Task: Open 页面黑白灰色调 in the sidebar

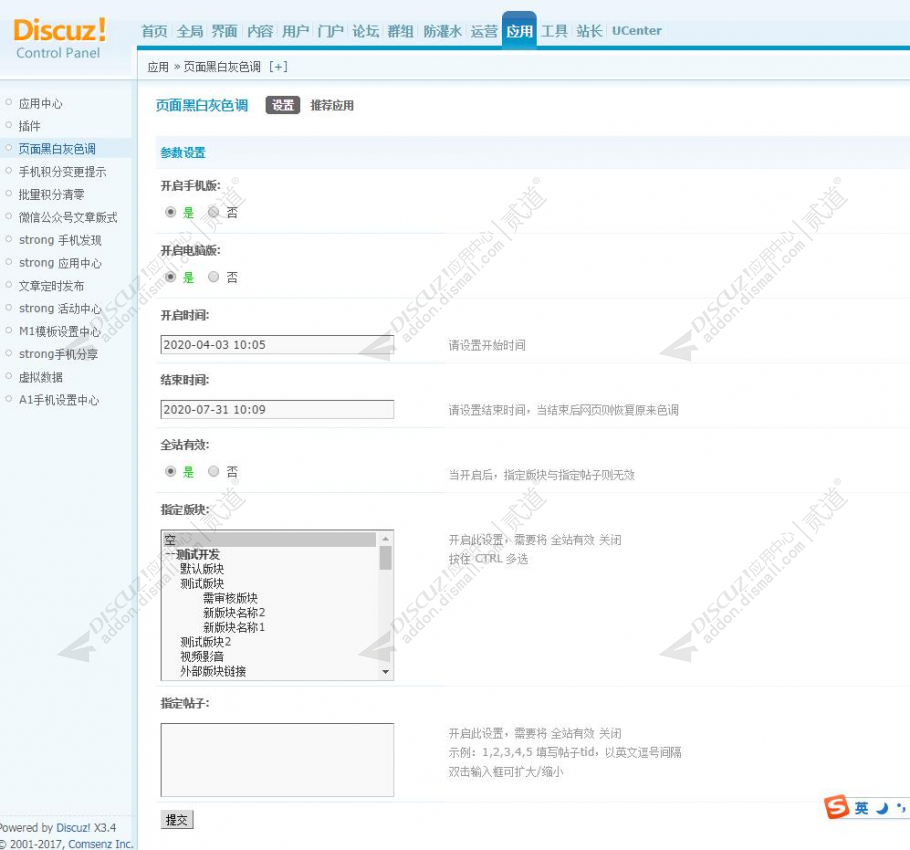Action: click(57, 149)
